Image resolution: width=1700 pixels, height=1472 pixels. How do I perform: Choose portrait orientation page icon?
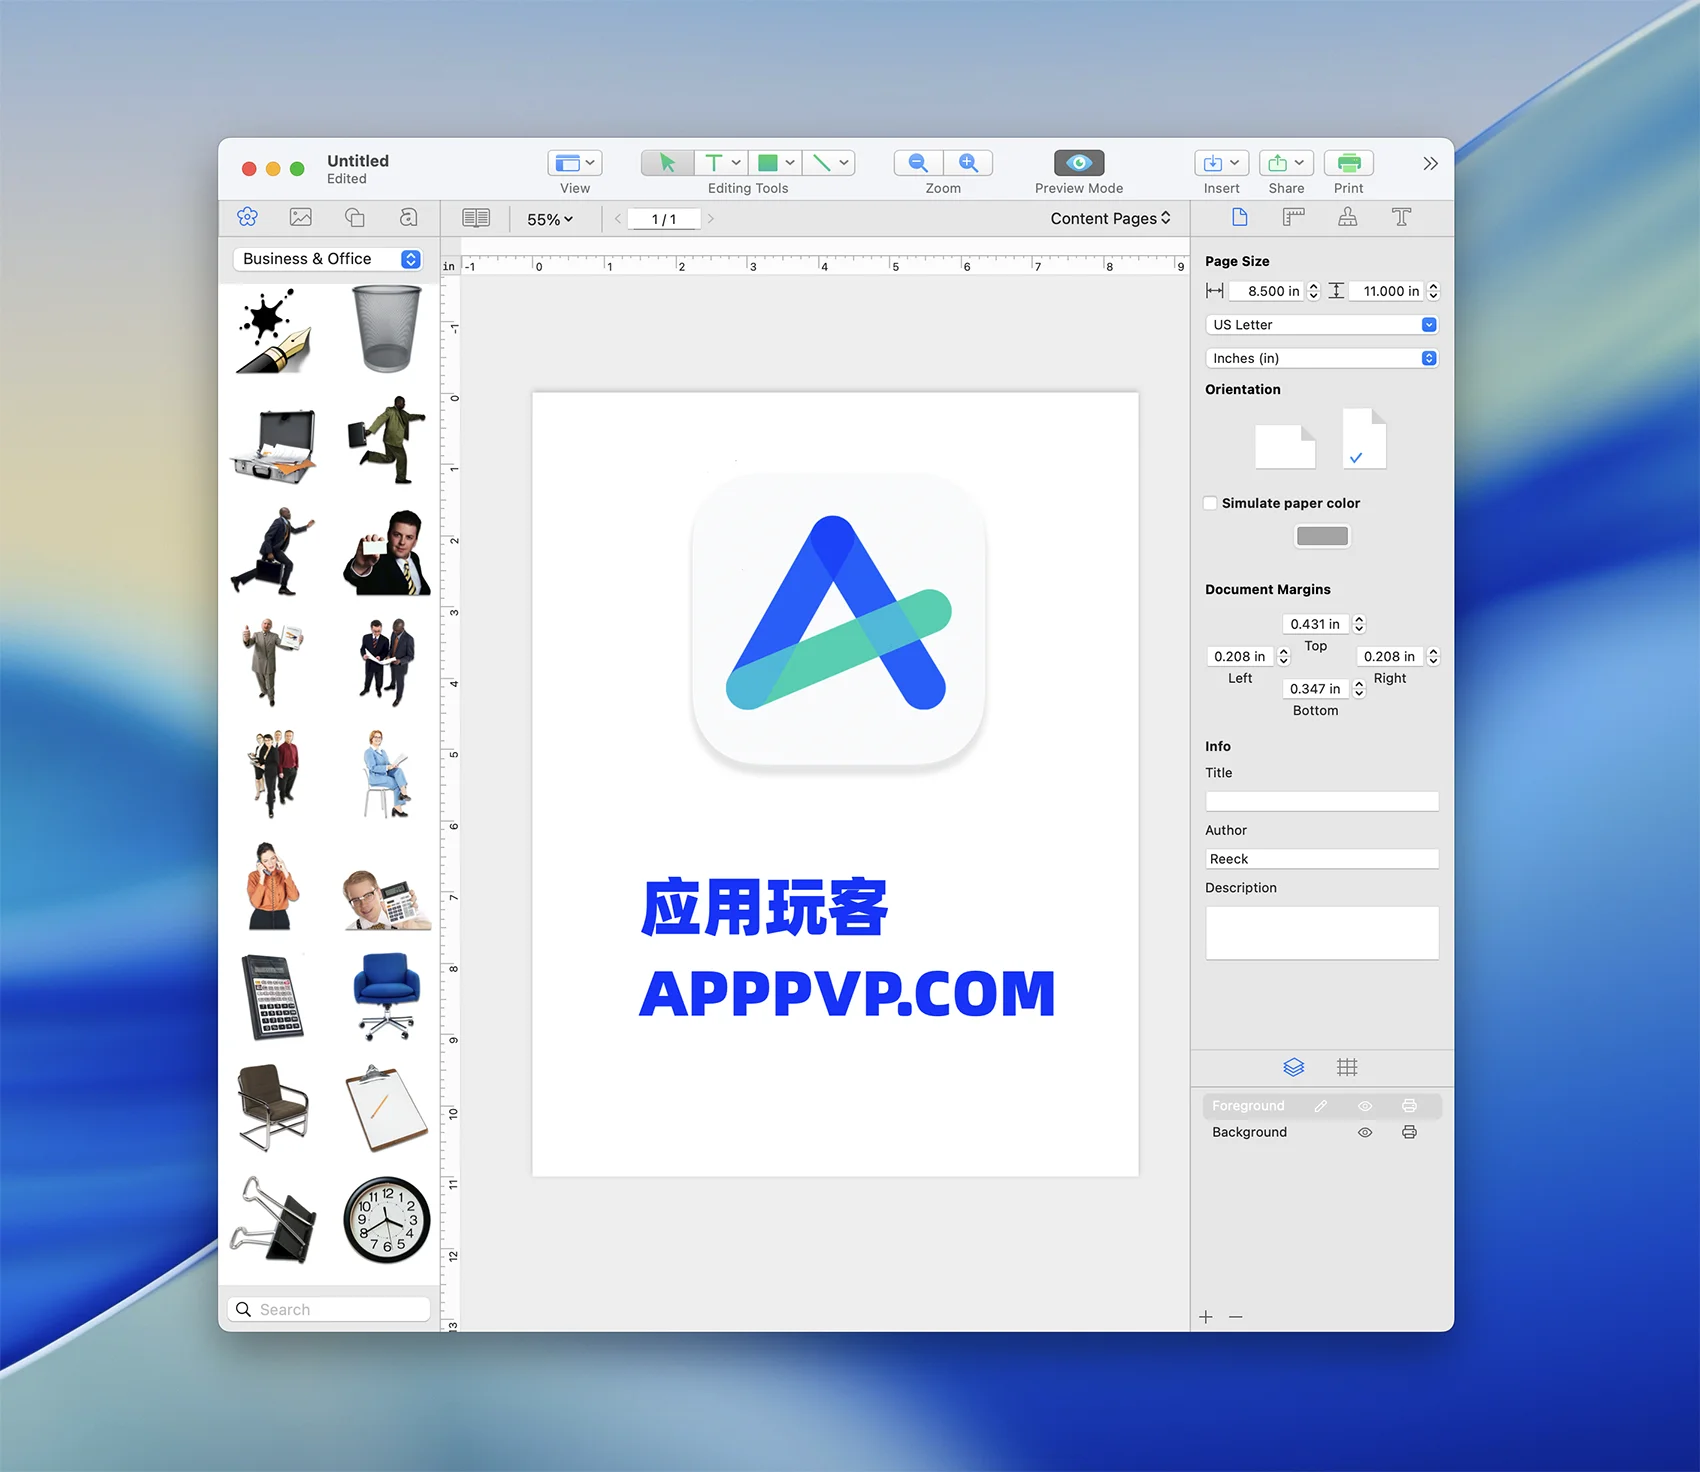click(1364, 438)
